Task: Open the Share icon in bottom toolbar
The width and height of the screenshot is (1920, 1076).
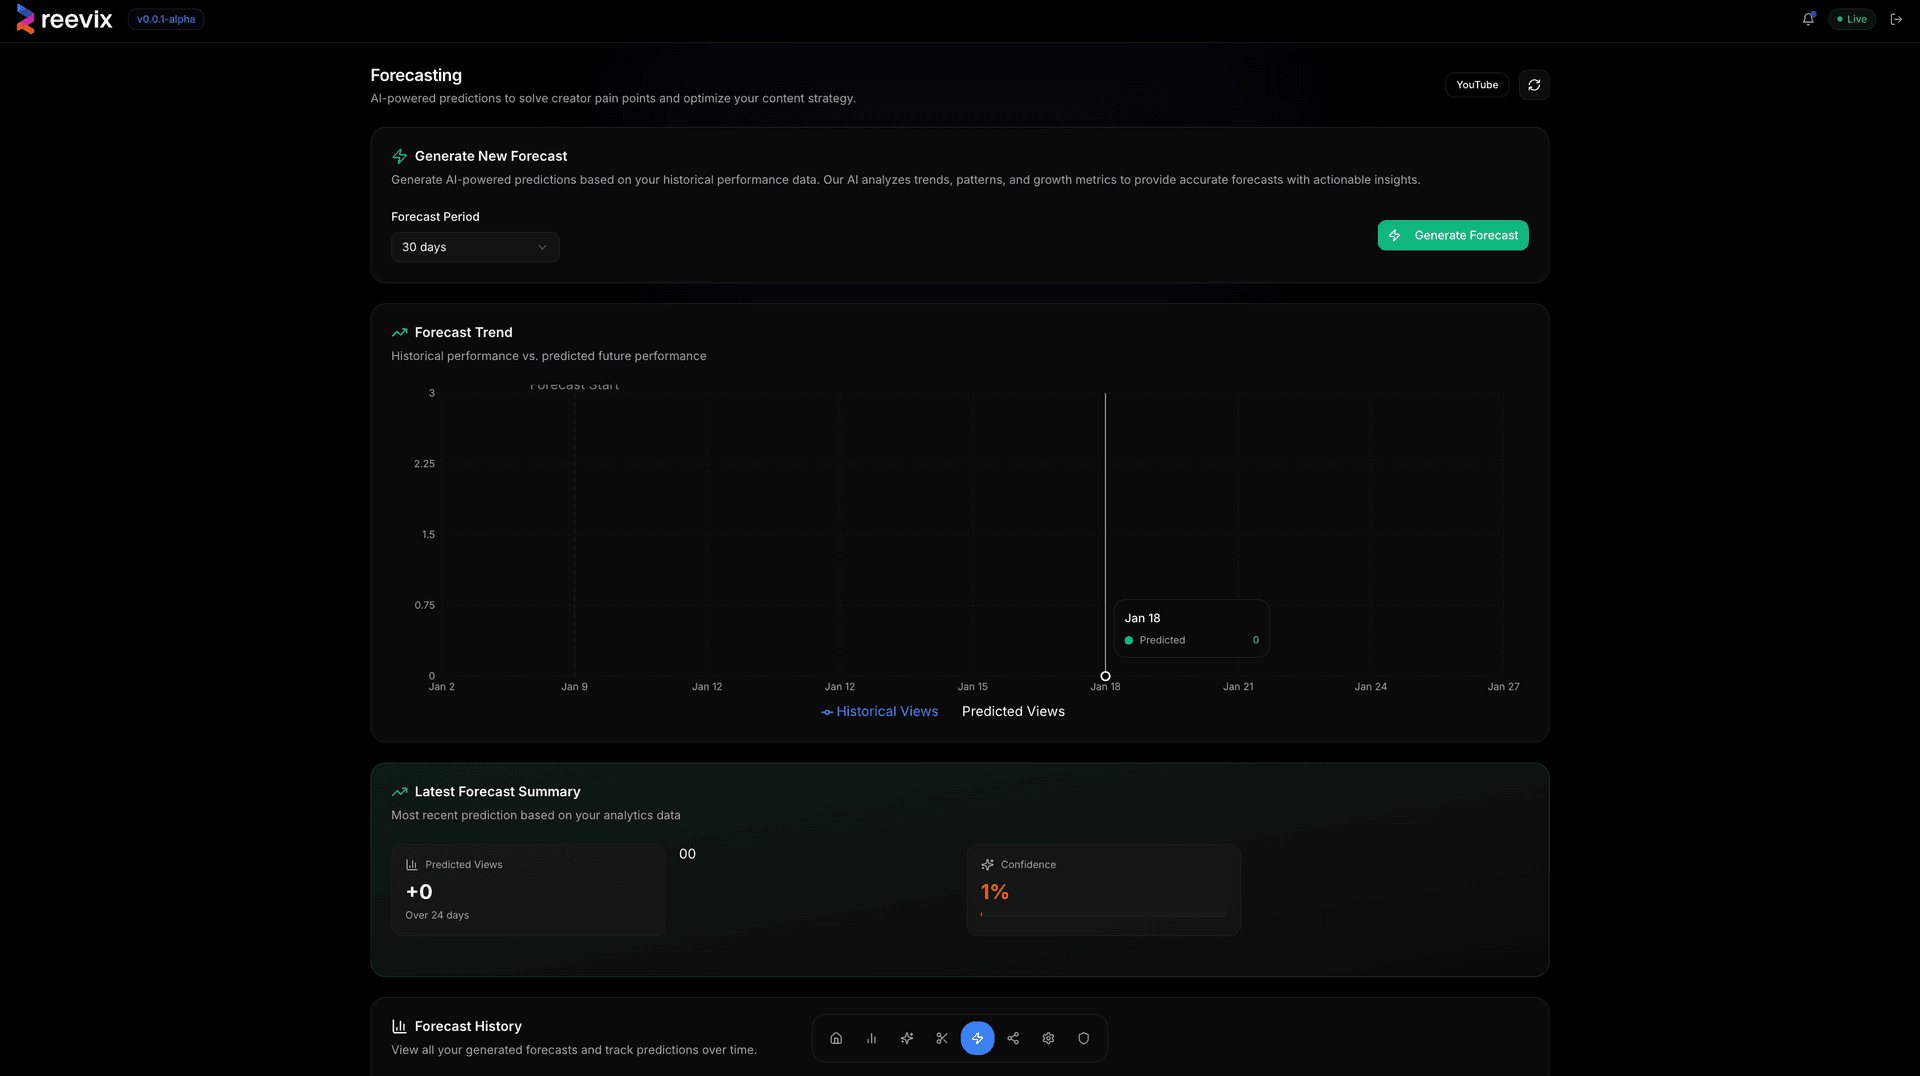Action: click(x=1013, y=1038)
